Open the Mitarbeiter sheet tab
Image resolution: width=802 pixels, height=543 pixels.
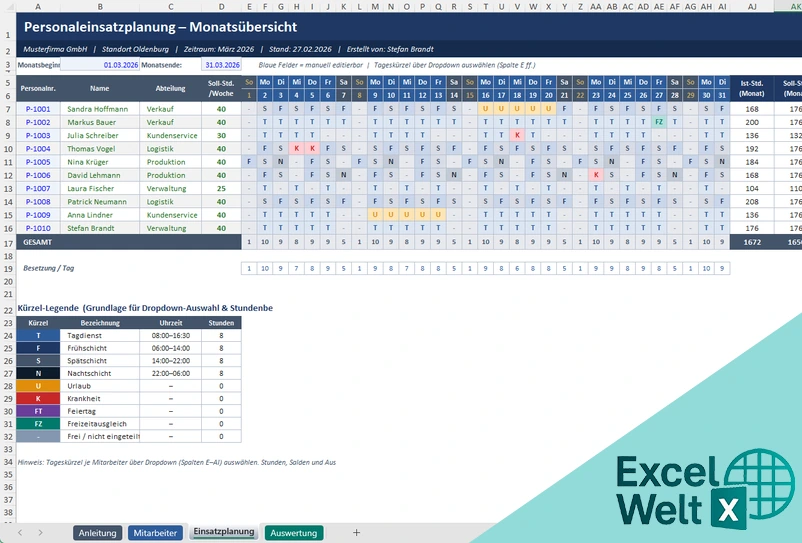[155, 533]
